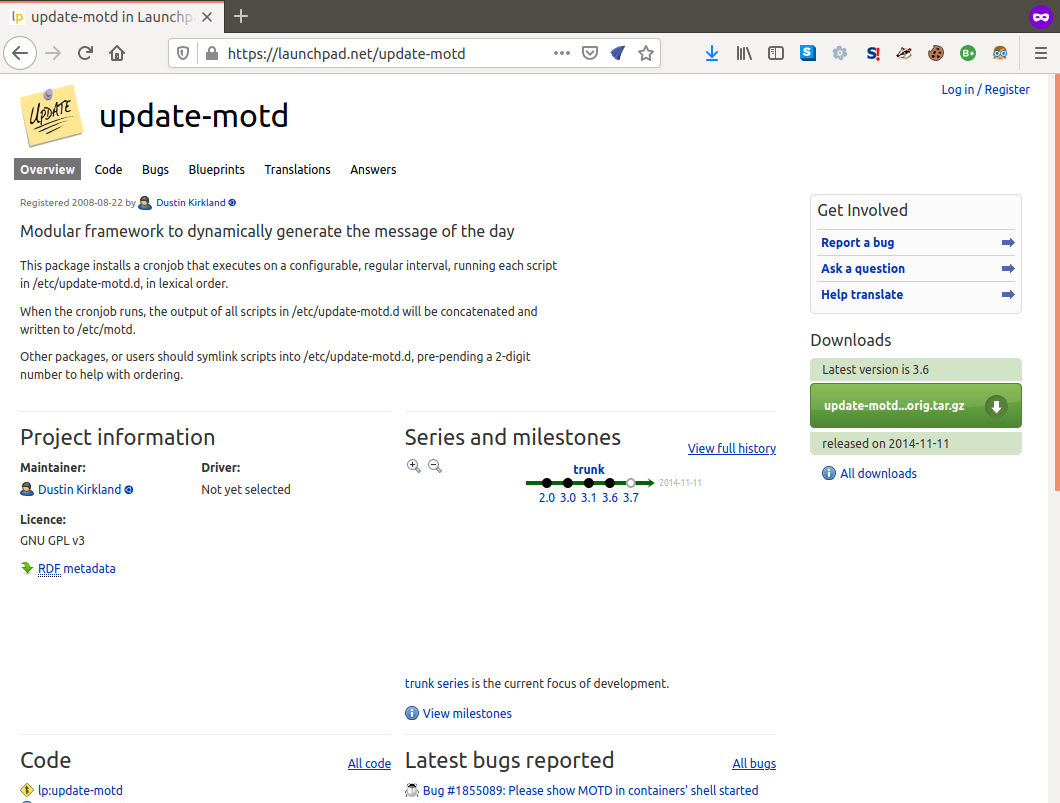Screen dimensions: 1060x803
Task: Open the page actions three-dot menu
Action: coord(562,53)
